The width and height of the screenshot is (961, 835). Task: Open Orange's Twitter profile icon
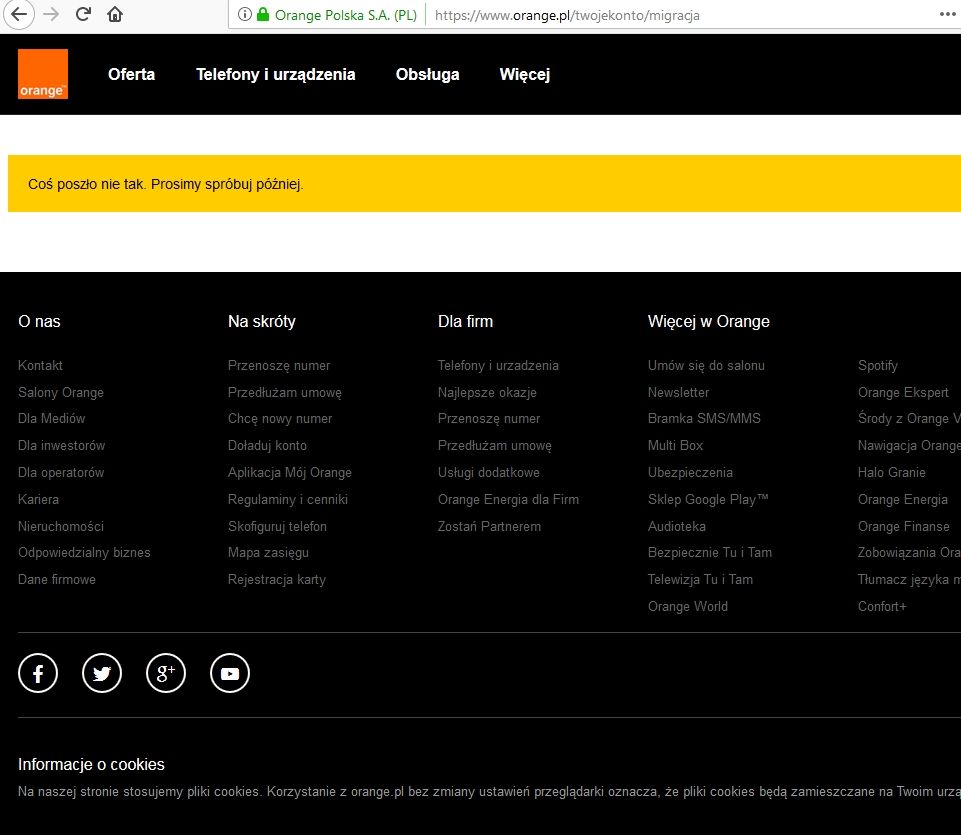102,674
